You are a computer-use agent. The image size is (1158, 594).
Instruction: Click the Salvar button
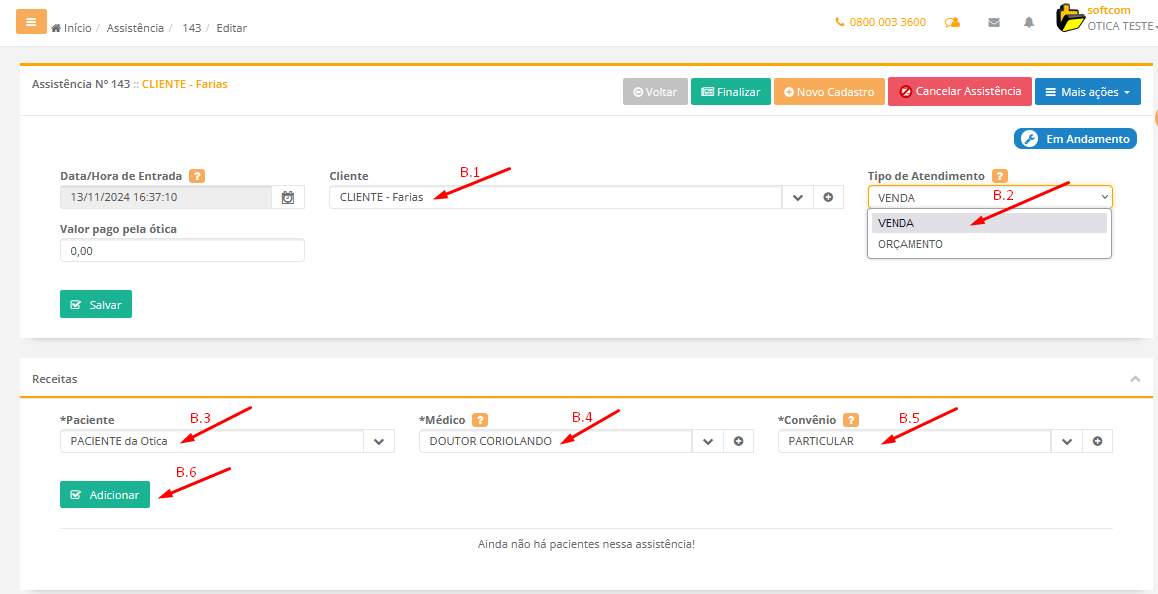click(x=96, y=304)
